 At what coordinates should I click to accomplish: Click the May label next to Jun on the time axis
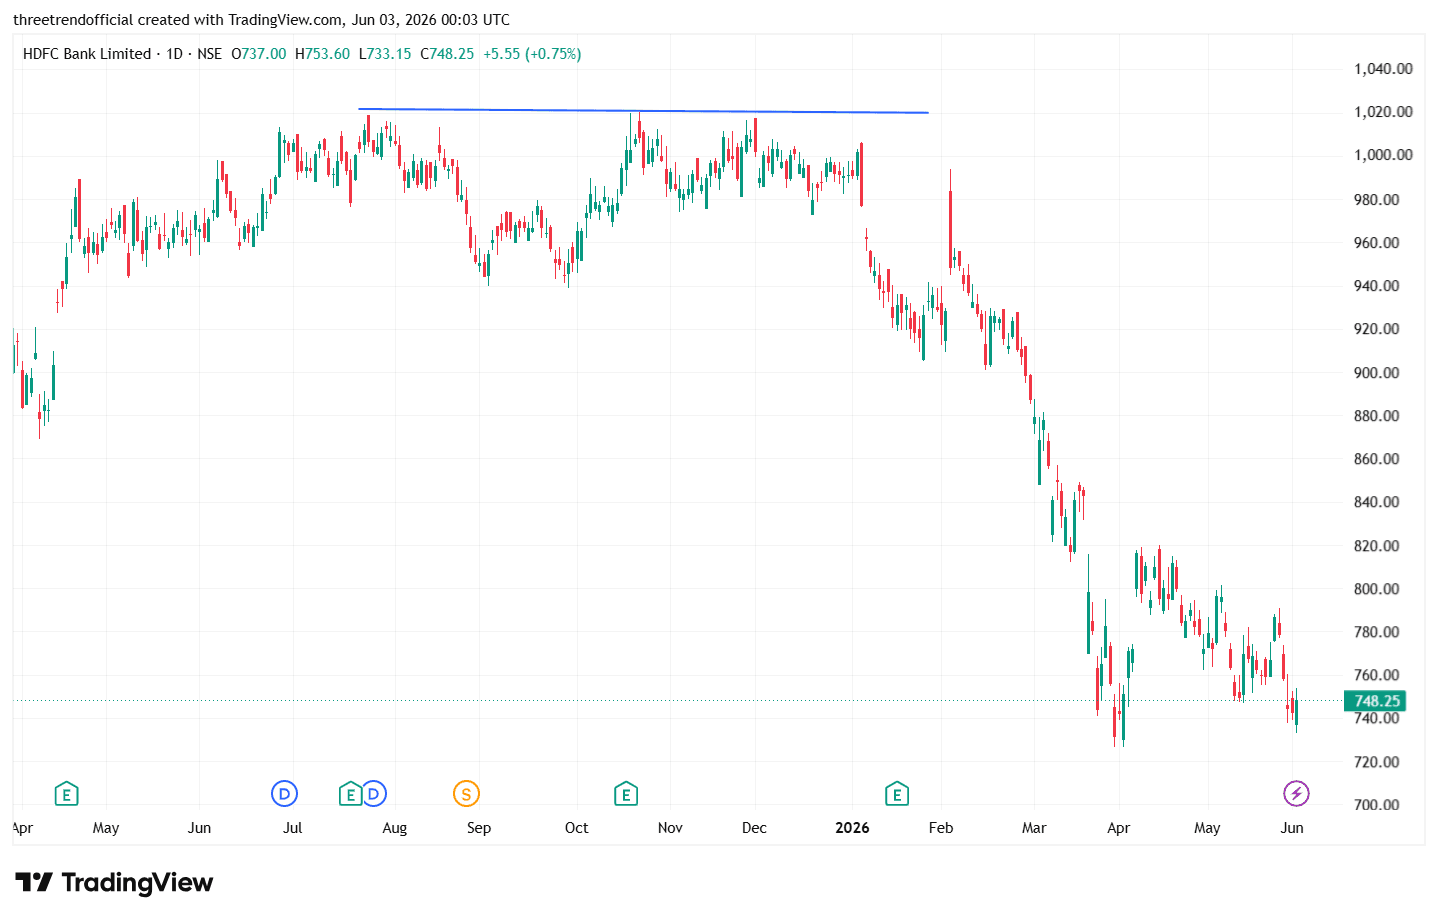(x=106, y=828)
